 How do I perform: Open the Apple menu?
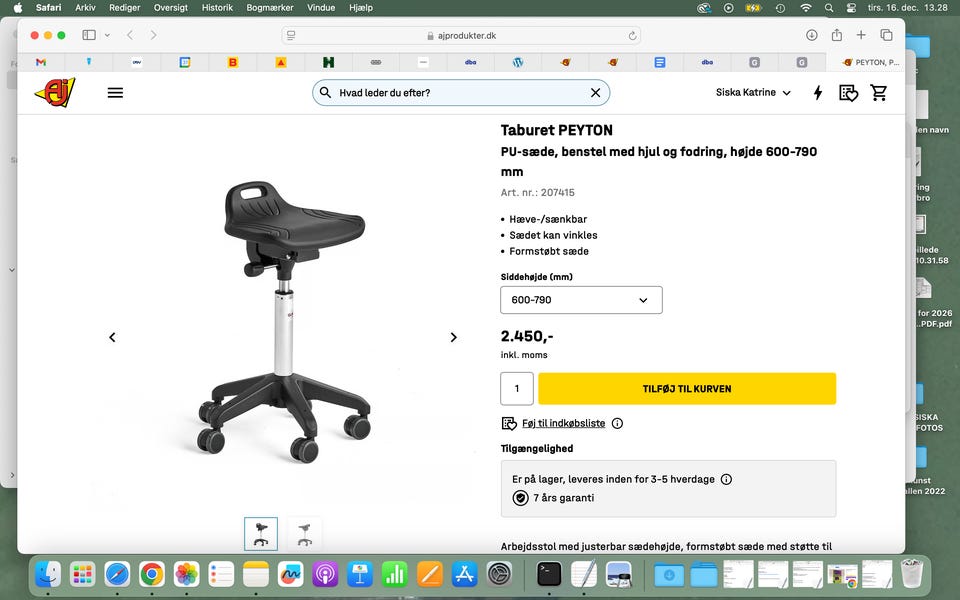[x=18, y=7]
